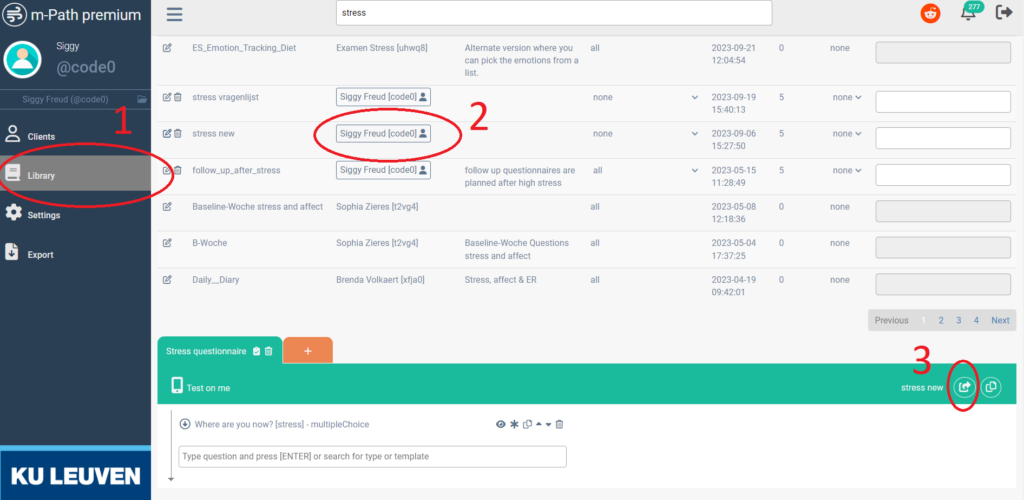Add a new tab with orange plus
1024x500 pixels.
coord(308,351)
